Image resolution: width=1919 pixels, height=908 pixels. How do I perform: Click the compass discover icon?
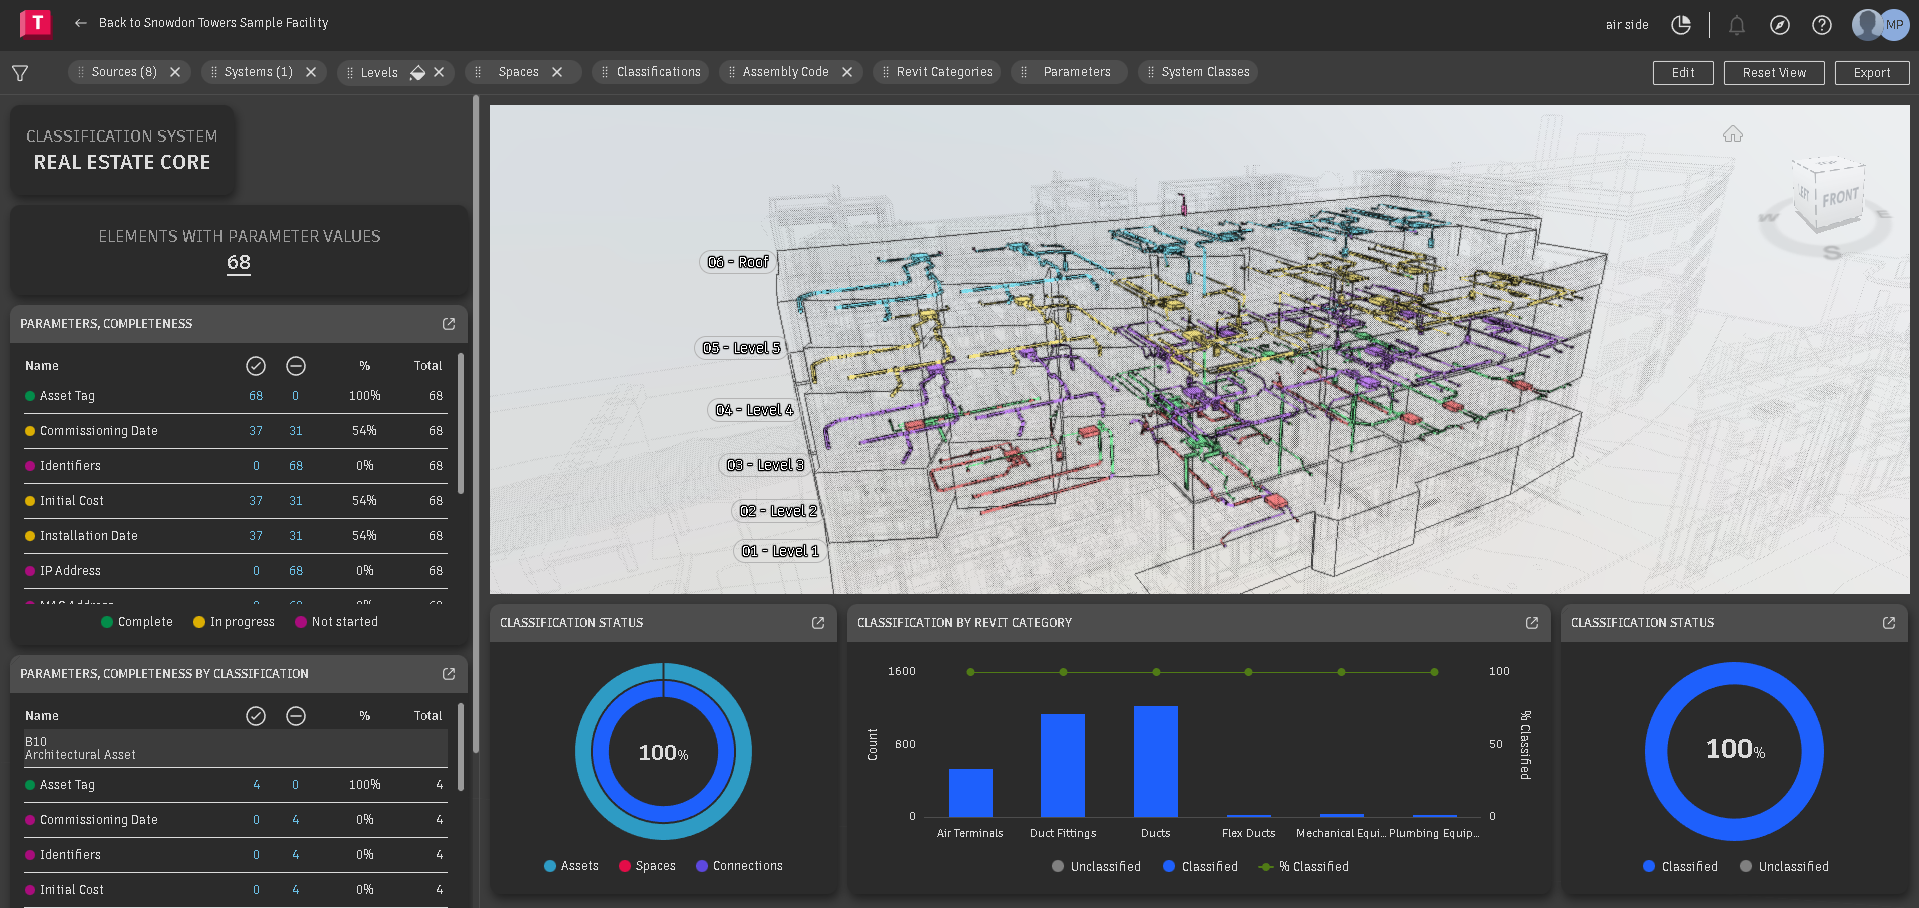(x=1780, y=25)
